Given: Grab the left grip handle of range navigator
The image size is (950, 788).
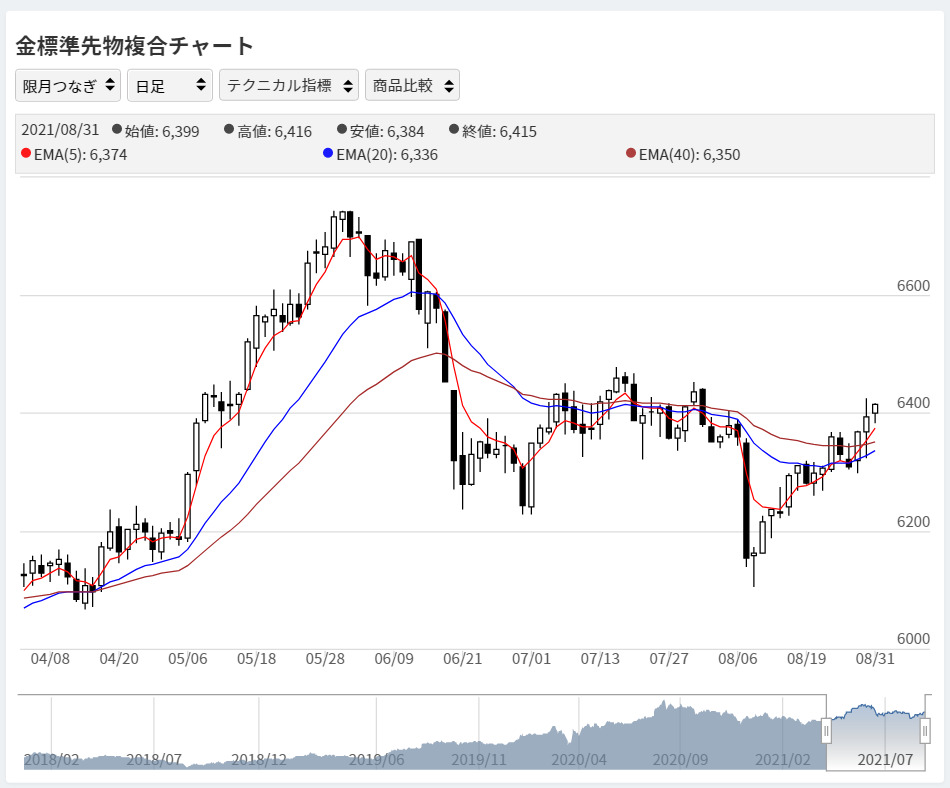Looking at the screenshot, I should pyautogui.click(x=826, y=732).
